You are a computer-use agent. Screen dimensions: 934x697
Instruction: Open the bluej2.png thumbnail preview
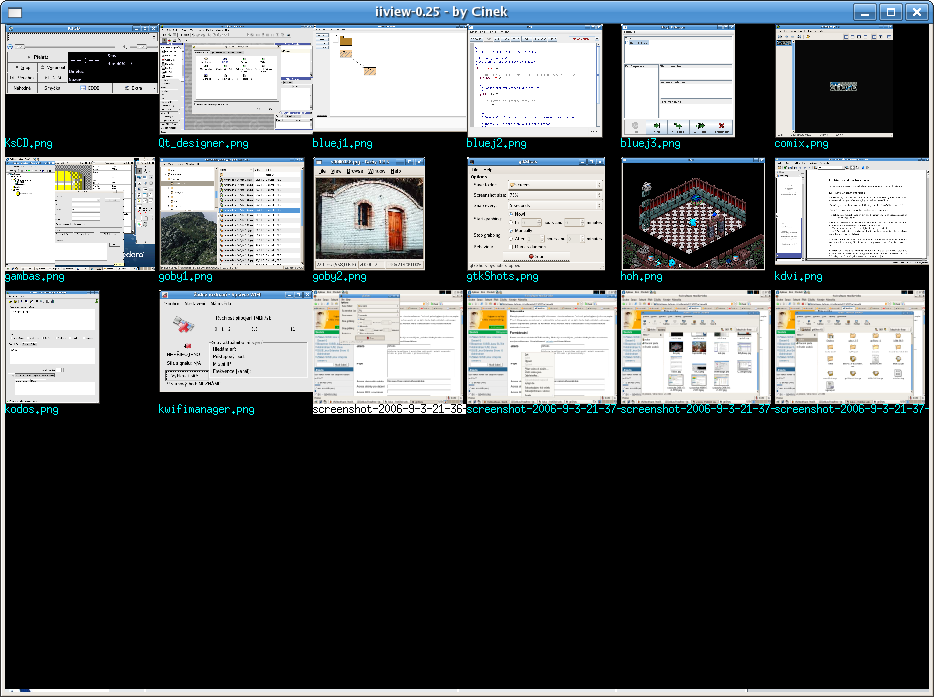(x=534, y=81)
